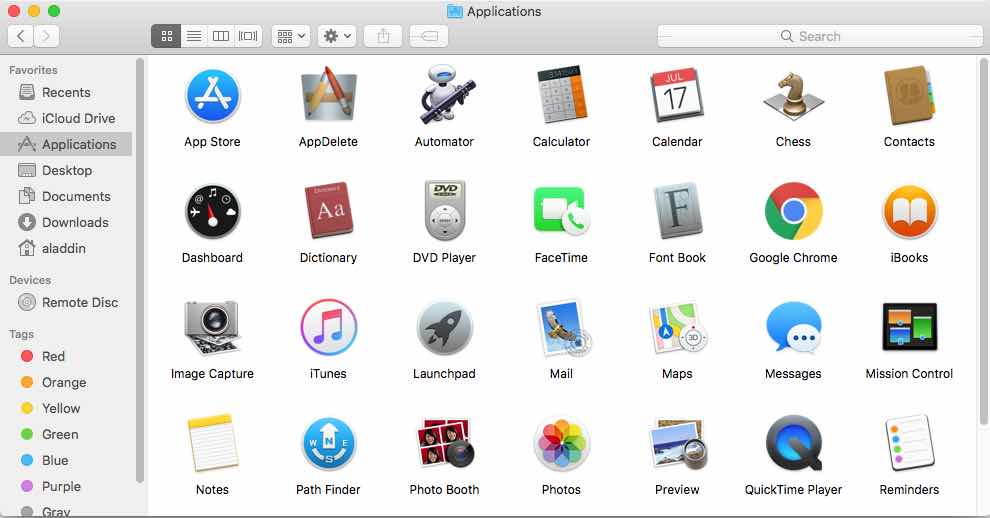Click the Image Capture icon

[212, 328]
